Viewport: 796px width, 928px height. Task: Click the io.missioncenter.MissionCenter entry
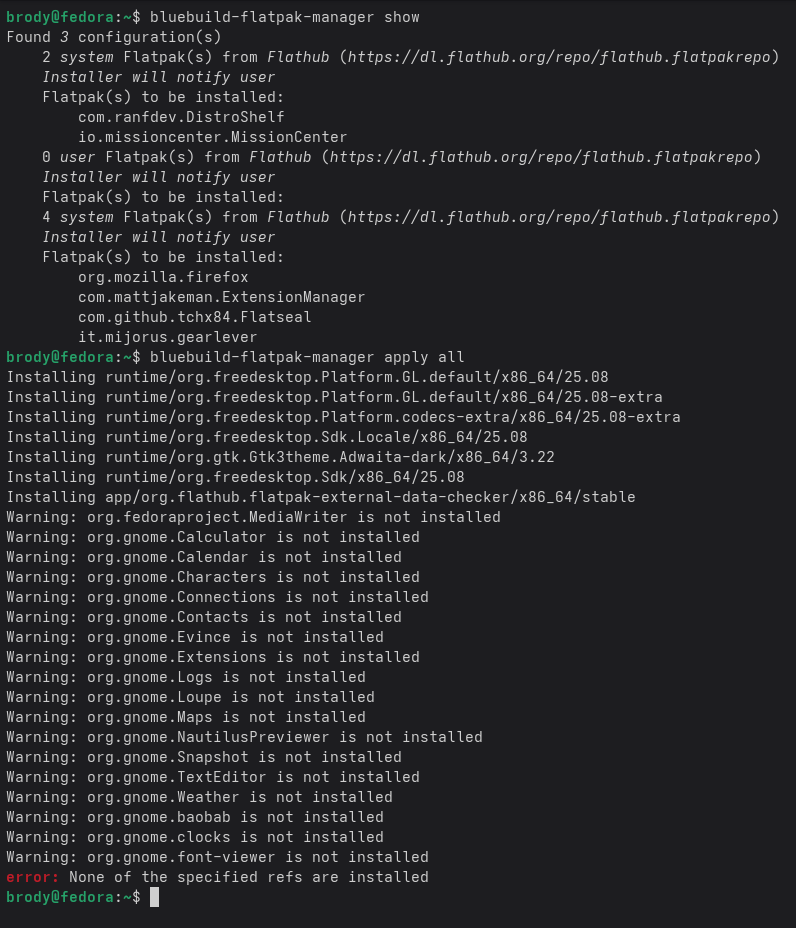pos(213,137)
